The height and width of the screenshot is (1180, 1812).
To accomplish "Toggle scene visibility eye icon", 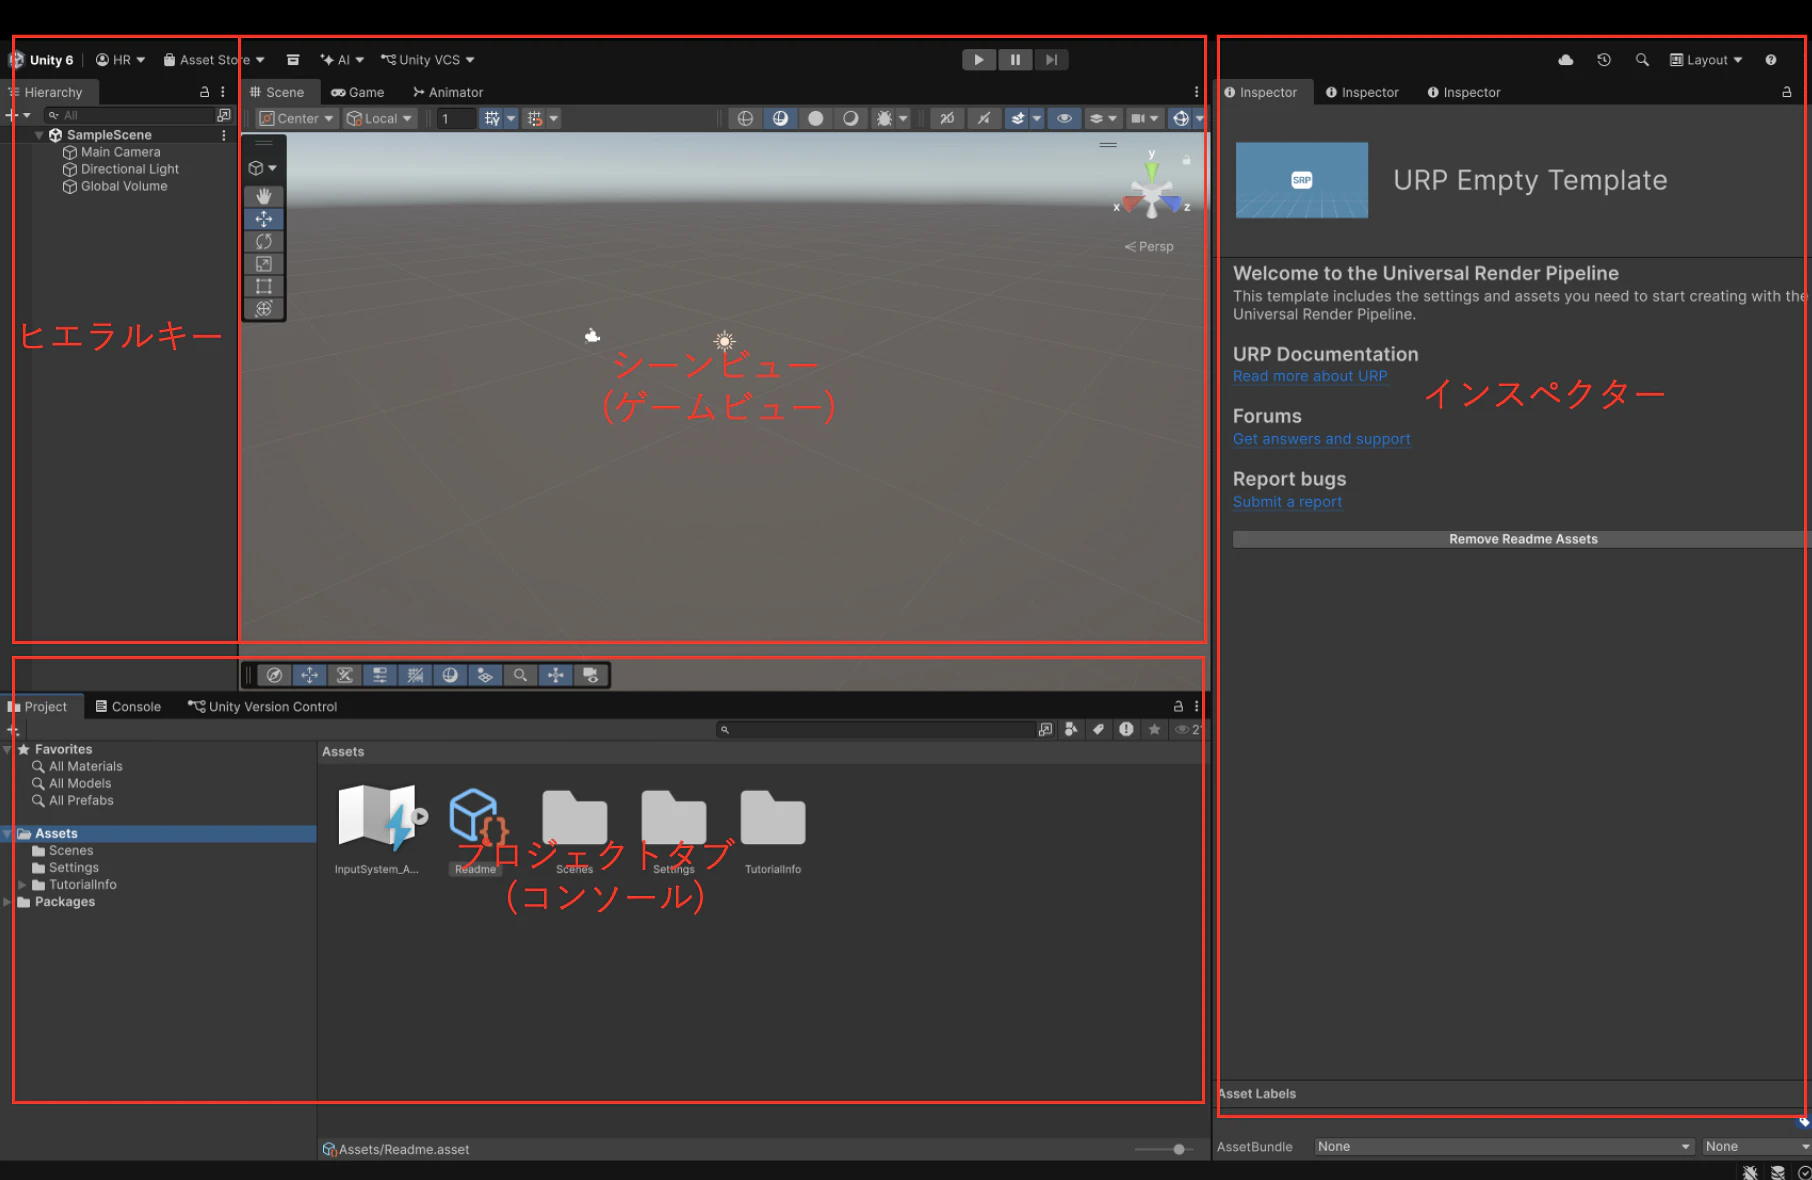I will [x=1064, y=118].
